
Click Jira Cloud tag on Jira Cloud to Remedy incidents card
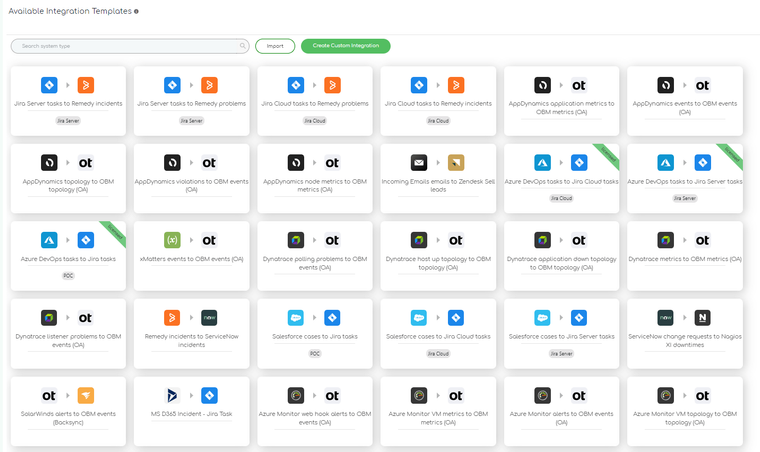coord(438,121)
